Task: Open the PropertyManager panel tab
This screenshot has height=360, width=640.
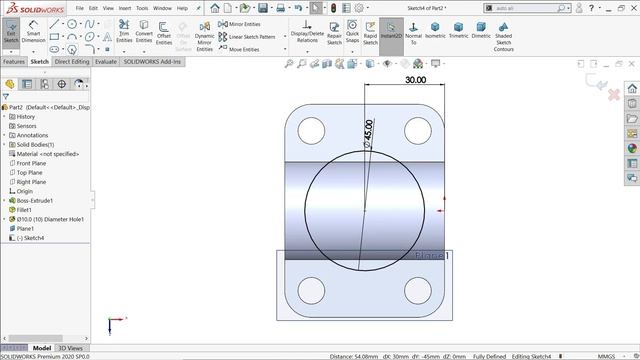Action: [x=27, y=84]
